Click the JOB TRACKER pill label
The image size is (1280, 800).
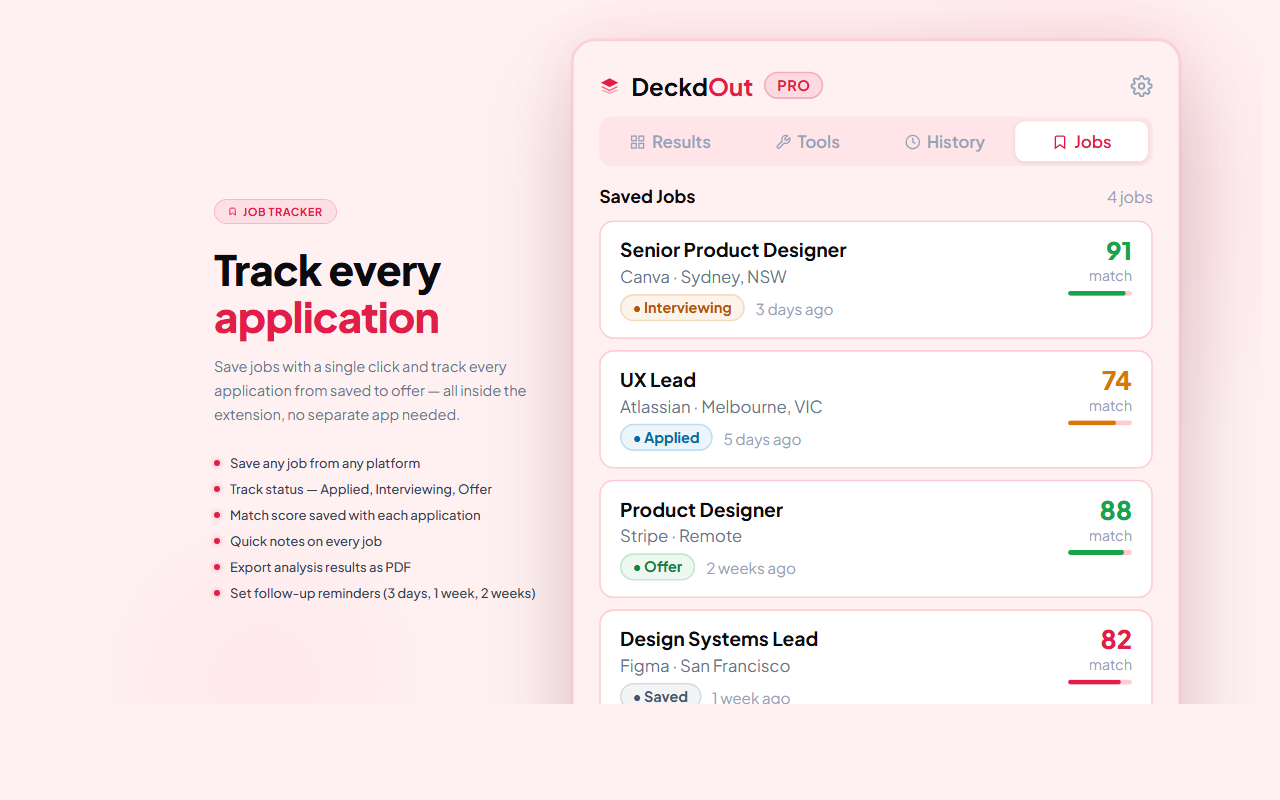[x=275, y=211]
